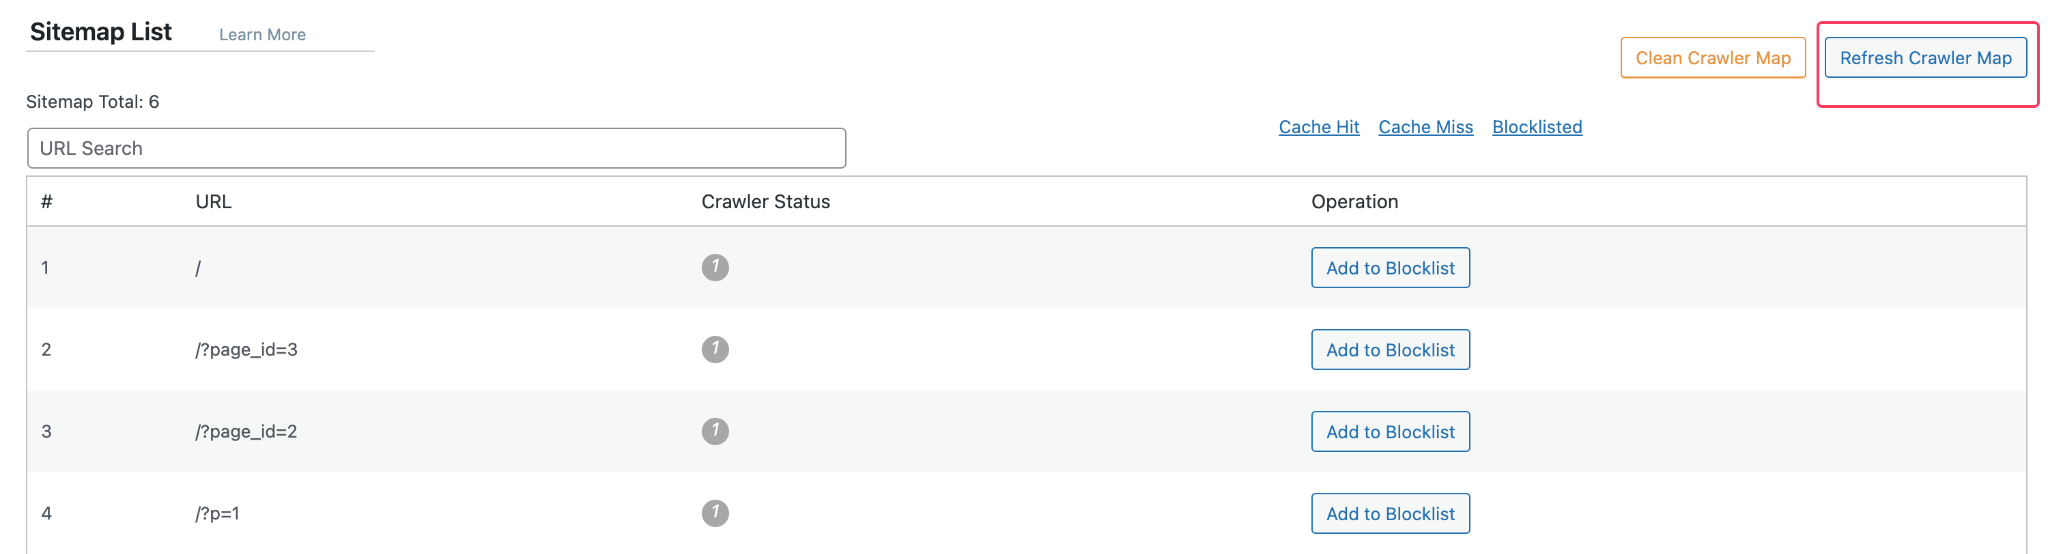
Task: Click the /?page_id=2 URL text
Action: [246, 432]
